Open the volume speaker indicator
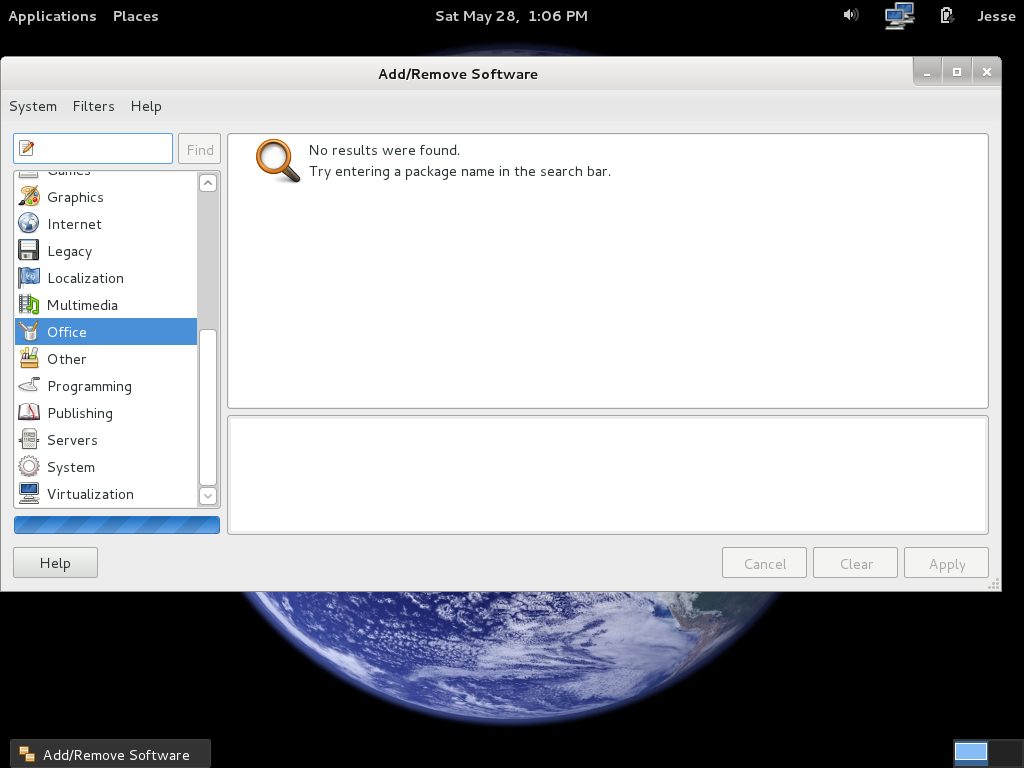The height and width of the screenshot is (768, 1024). [850, 15]
